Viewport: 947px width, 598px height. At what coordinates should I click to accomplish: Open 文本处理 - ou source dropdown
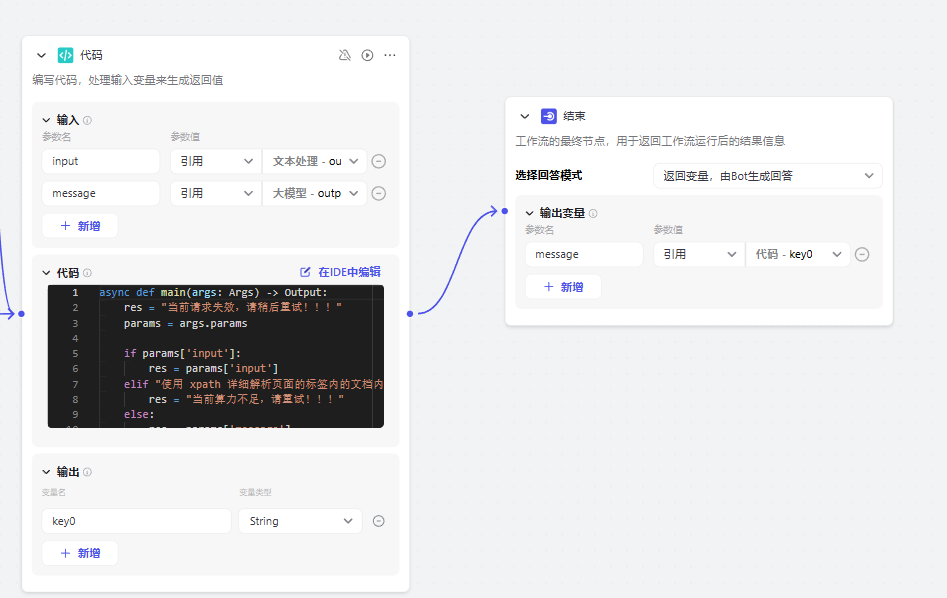click(315, 161)
